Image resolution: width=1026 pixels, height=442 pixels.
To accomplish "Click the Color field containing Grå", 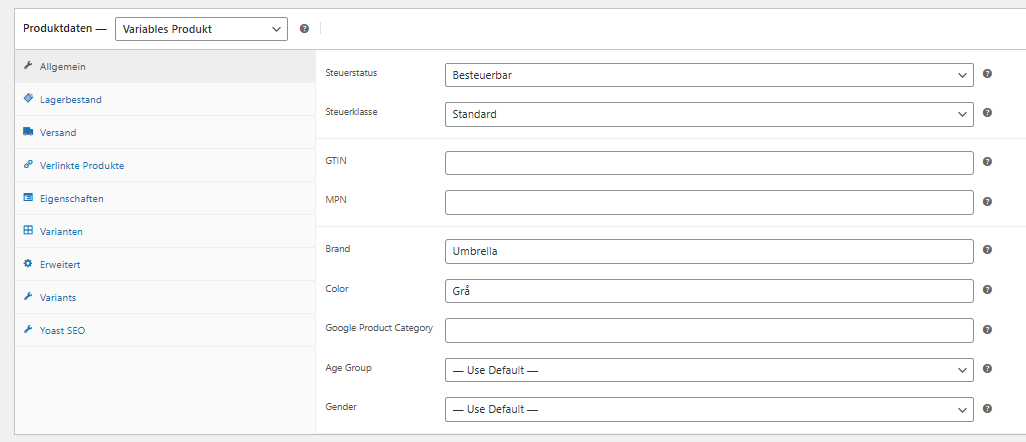I will coord(709,291).
